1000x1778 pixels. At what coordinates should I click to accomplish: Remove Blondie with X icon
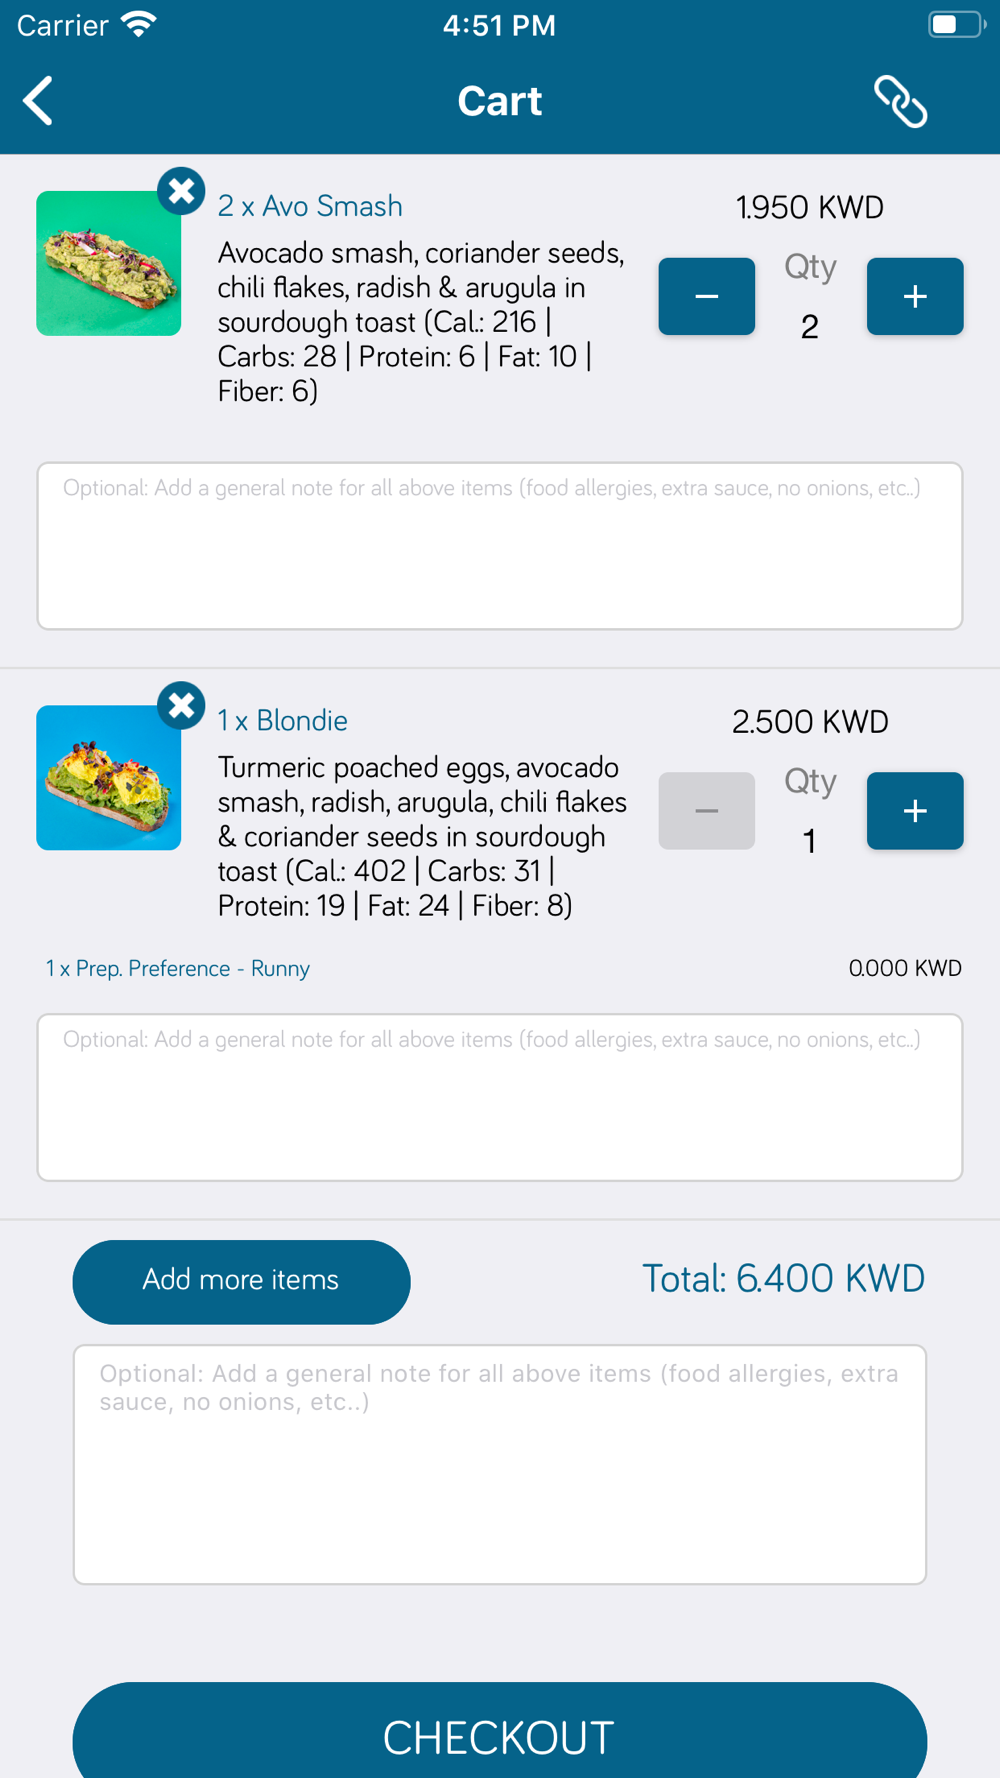181,706
